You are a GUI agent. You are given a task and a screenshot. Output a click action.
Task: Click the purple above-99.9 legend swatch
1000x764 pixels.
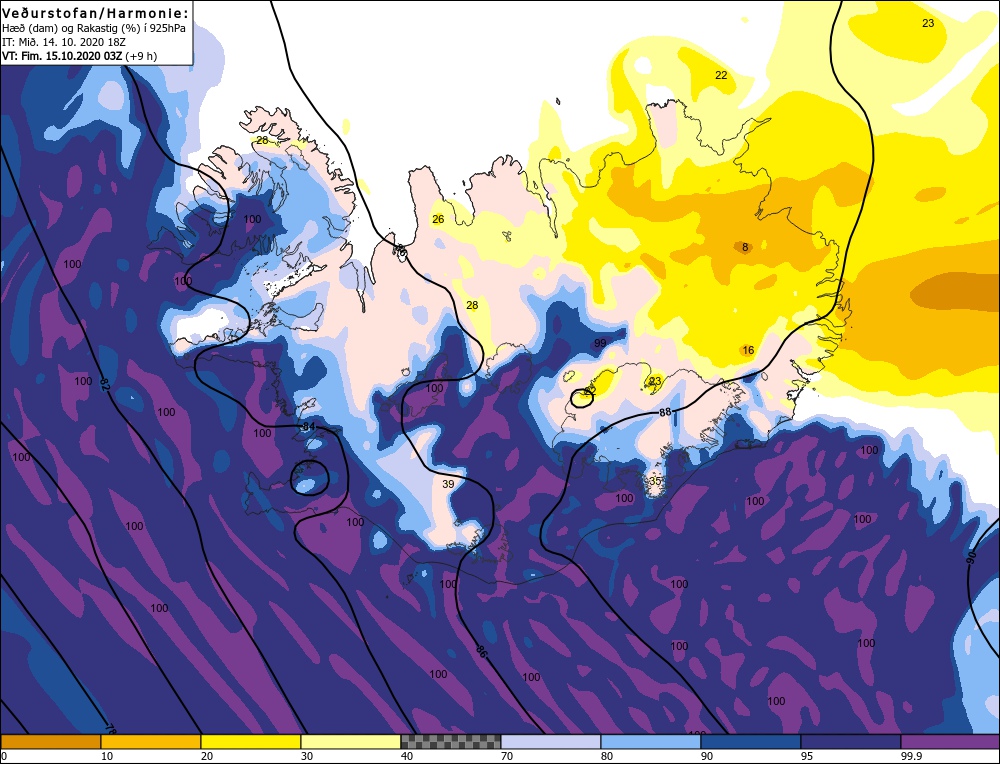[x=950, y=742]
